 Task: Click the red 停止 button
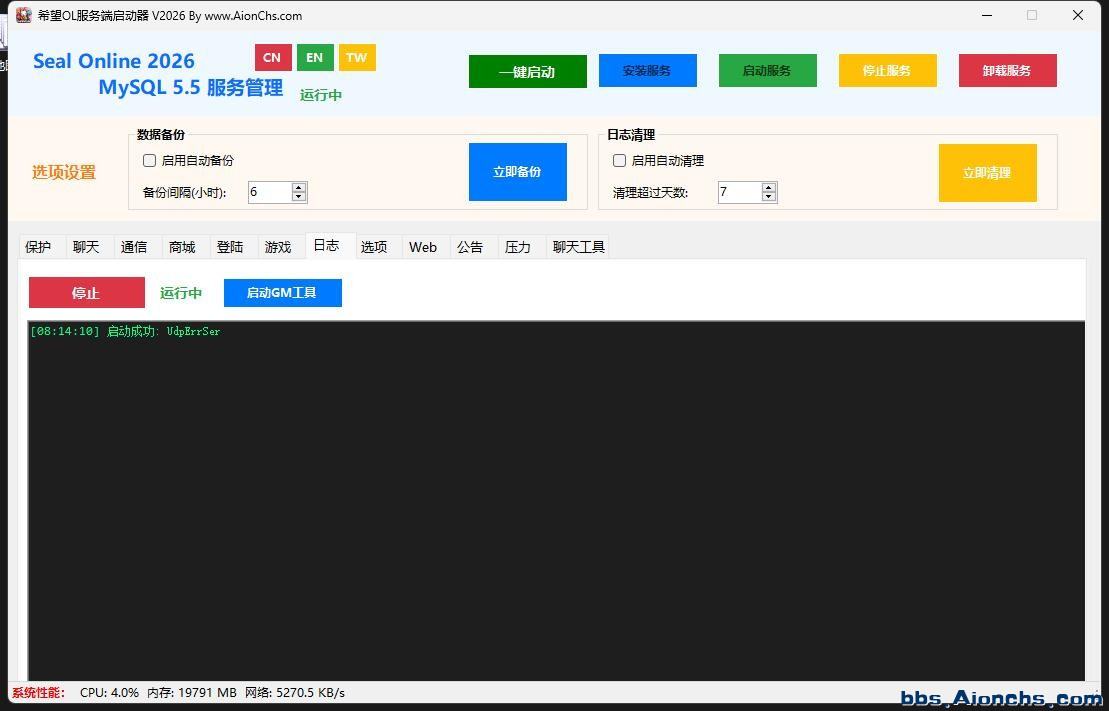[x=87, y=292]
